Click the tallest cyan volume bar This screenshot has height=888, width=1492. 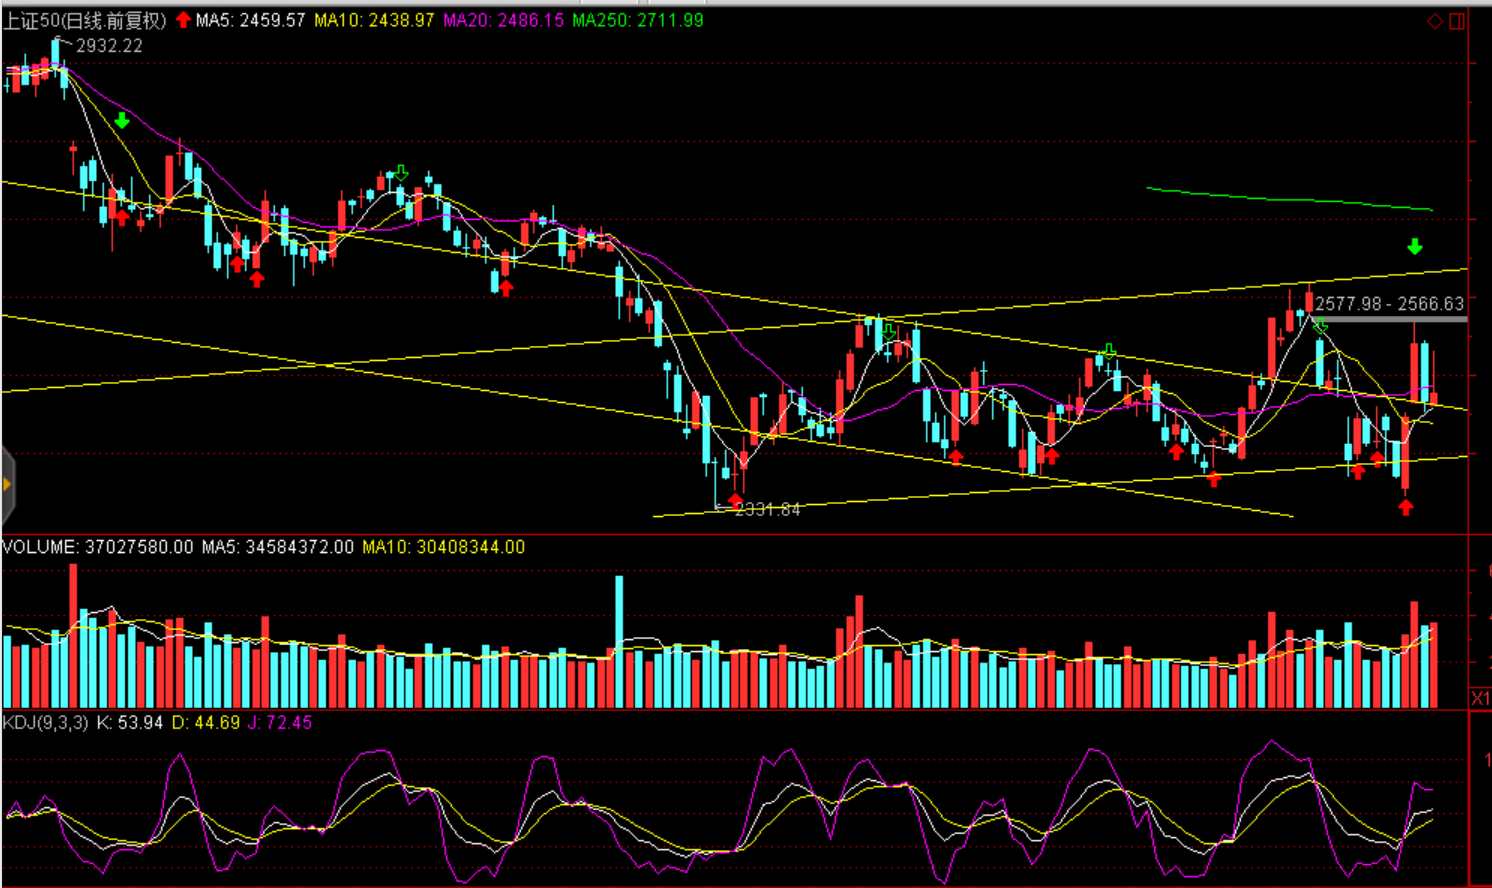(620, 640)
